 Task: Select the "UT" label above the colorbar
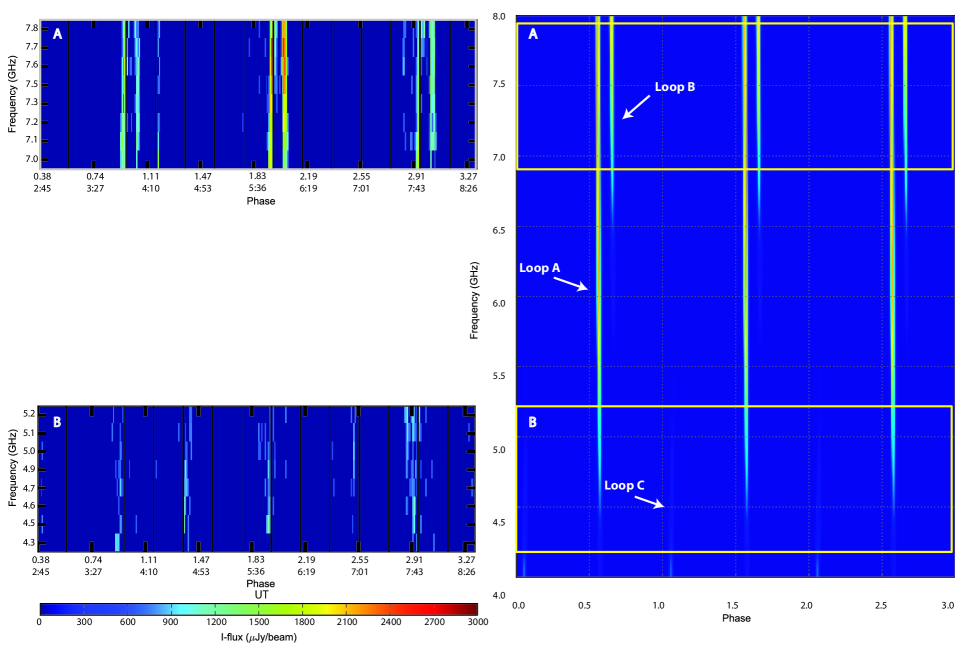tap(261, 595)
